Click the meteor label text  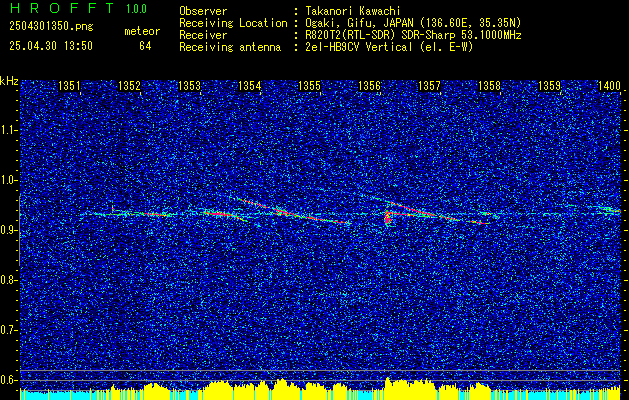tap(142, 31)
